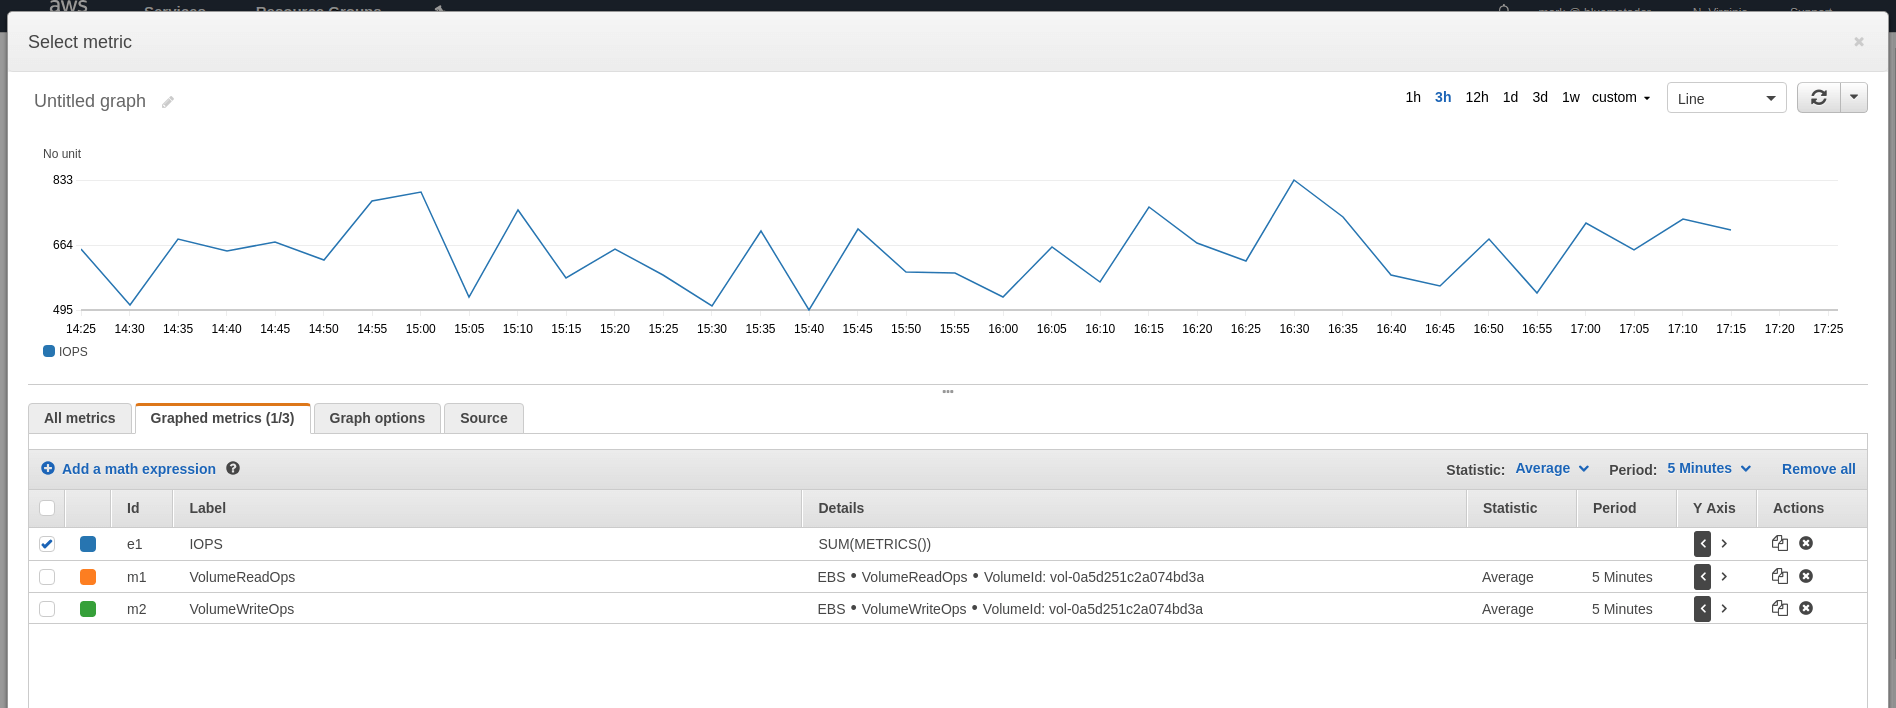Uncheck the IOPS e1 row checkbox
The width and height of the screenshot is (1896, 708).
47,544
